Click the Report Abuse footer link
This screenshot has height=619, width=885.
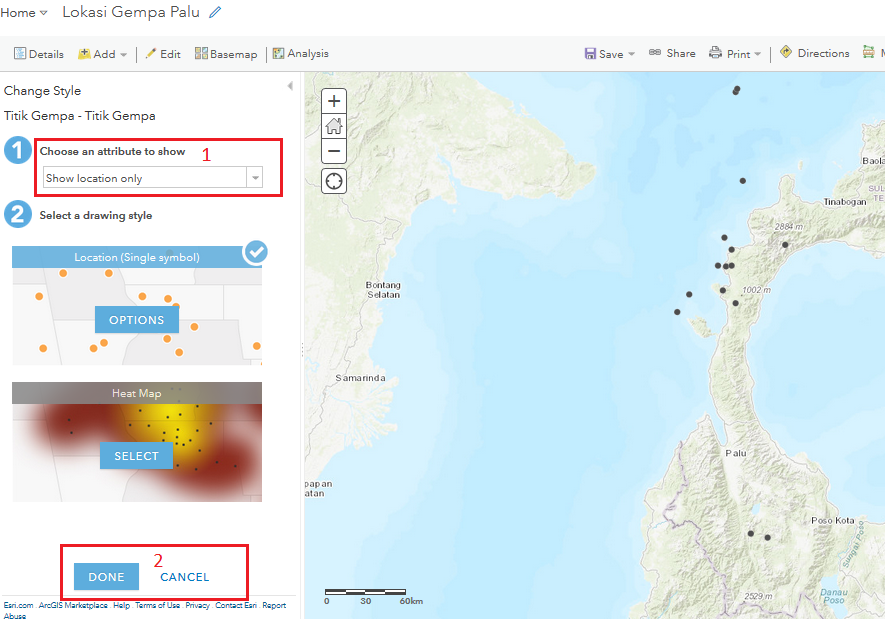274,605
